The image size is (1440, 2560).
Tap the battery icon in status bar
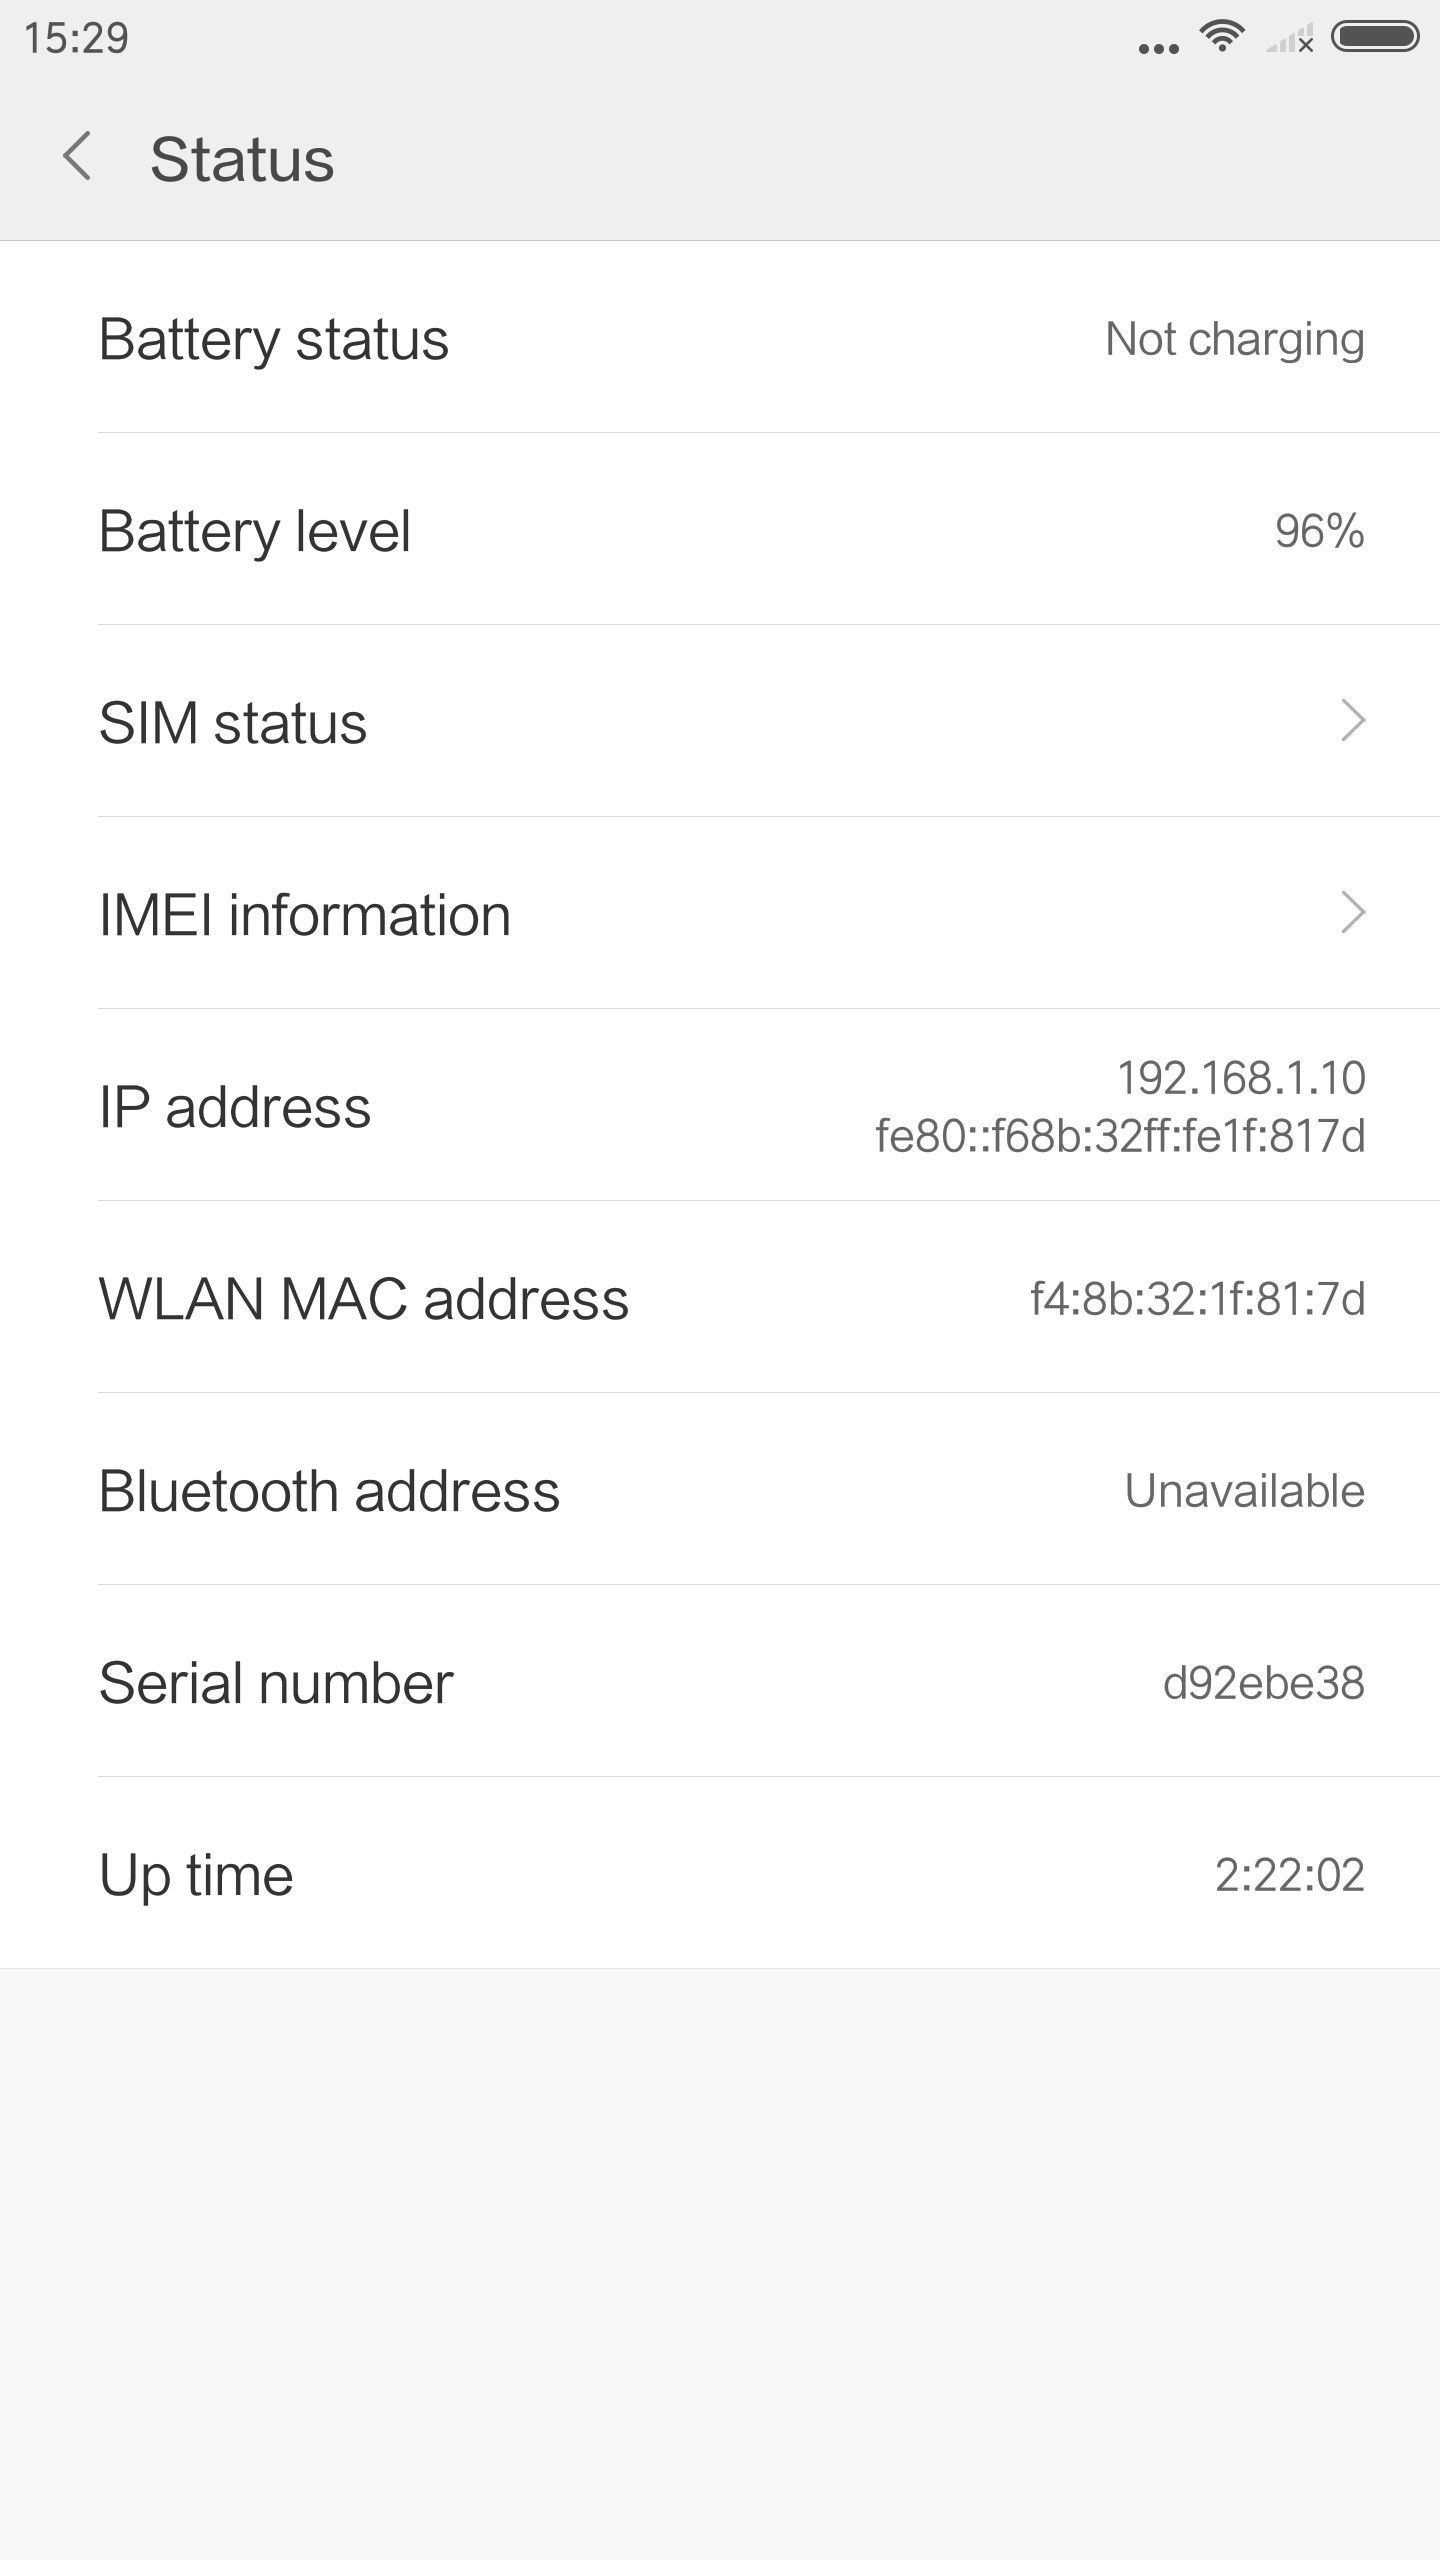click(x=1375, y=37)
